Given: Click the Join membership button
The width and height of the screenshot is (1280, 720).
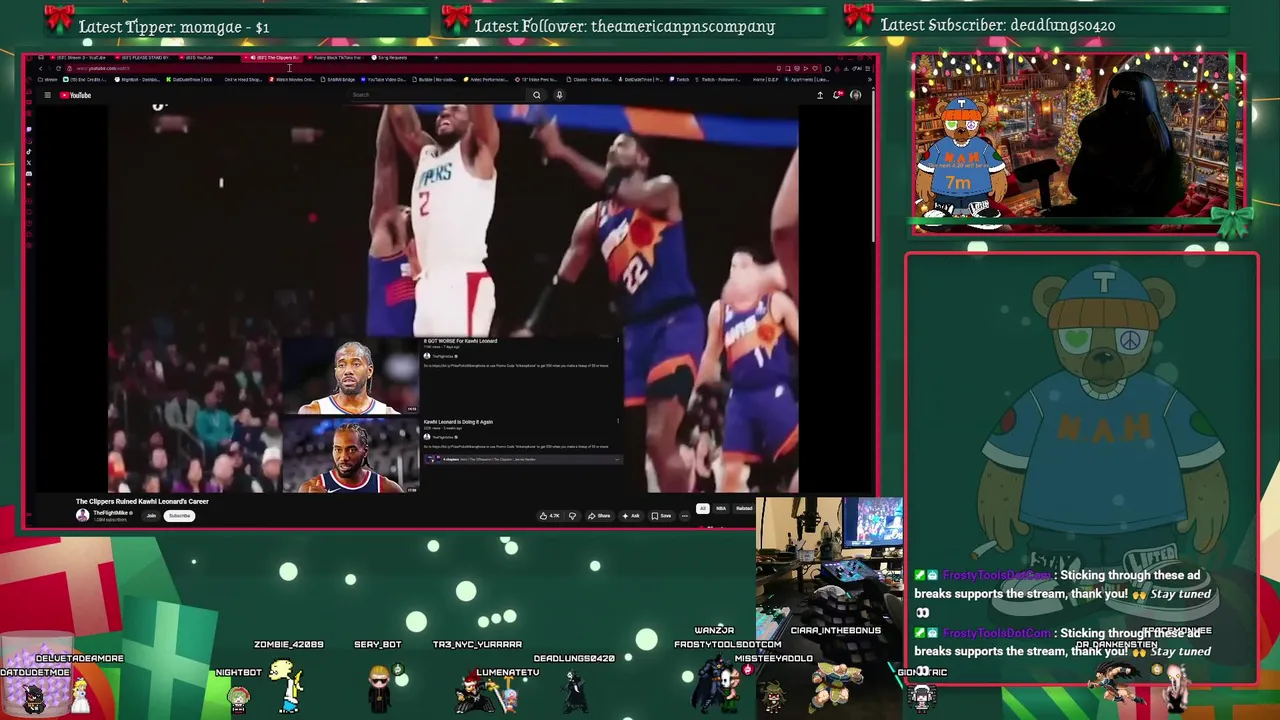Looking at the screenshot, I should click(151, 516).
